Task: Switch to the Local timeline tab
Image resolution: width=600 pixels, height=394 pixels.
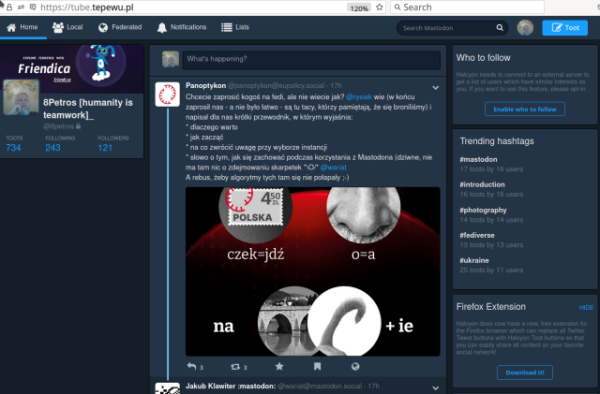Action: coord(67,28)
